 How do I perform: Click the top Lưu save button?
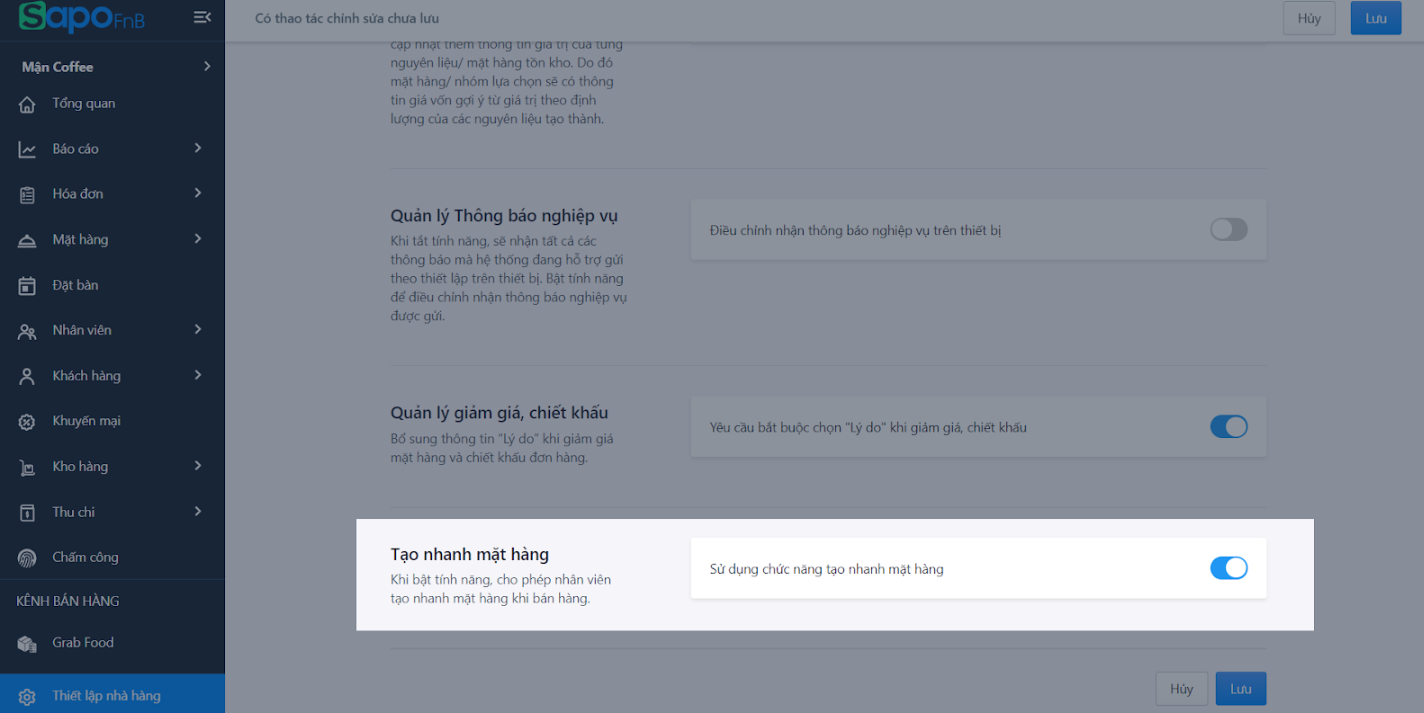point(1376,18)
